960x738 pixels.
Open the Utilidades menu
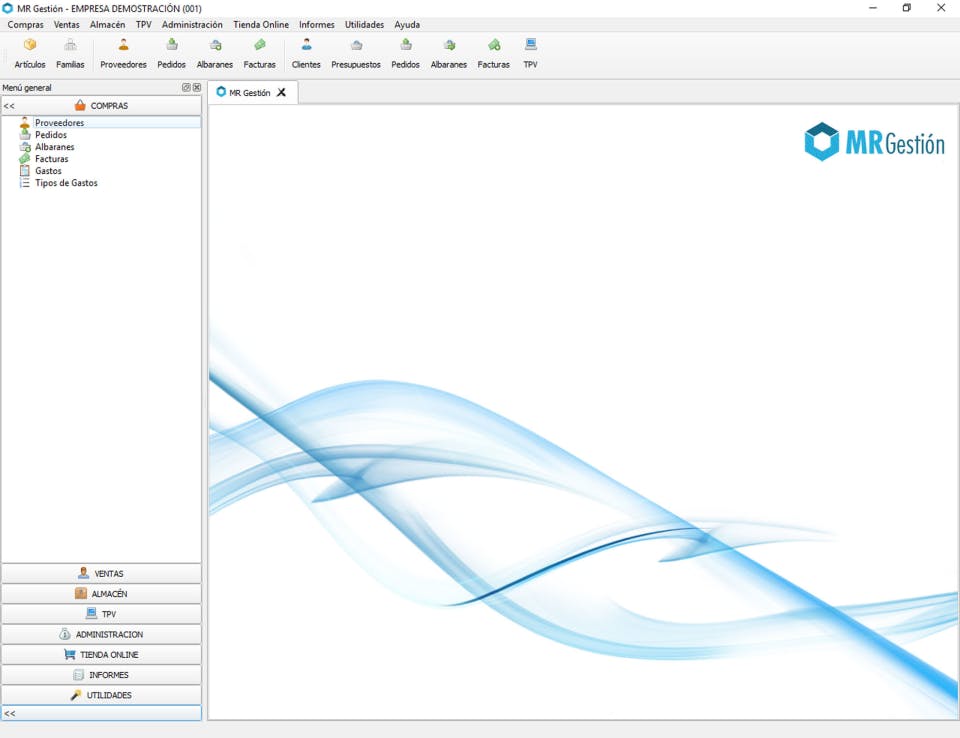[364, 24]
